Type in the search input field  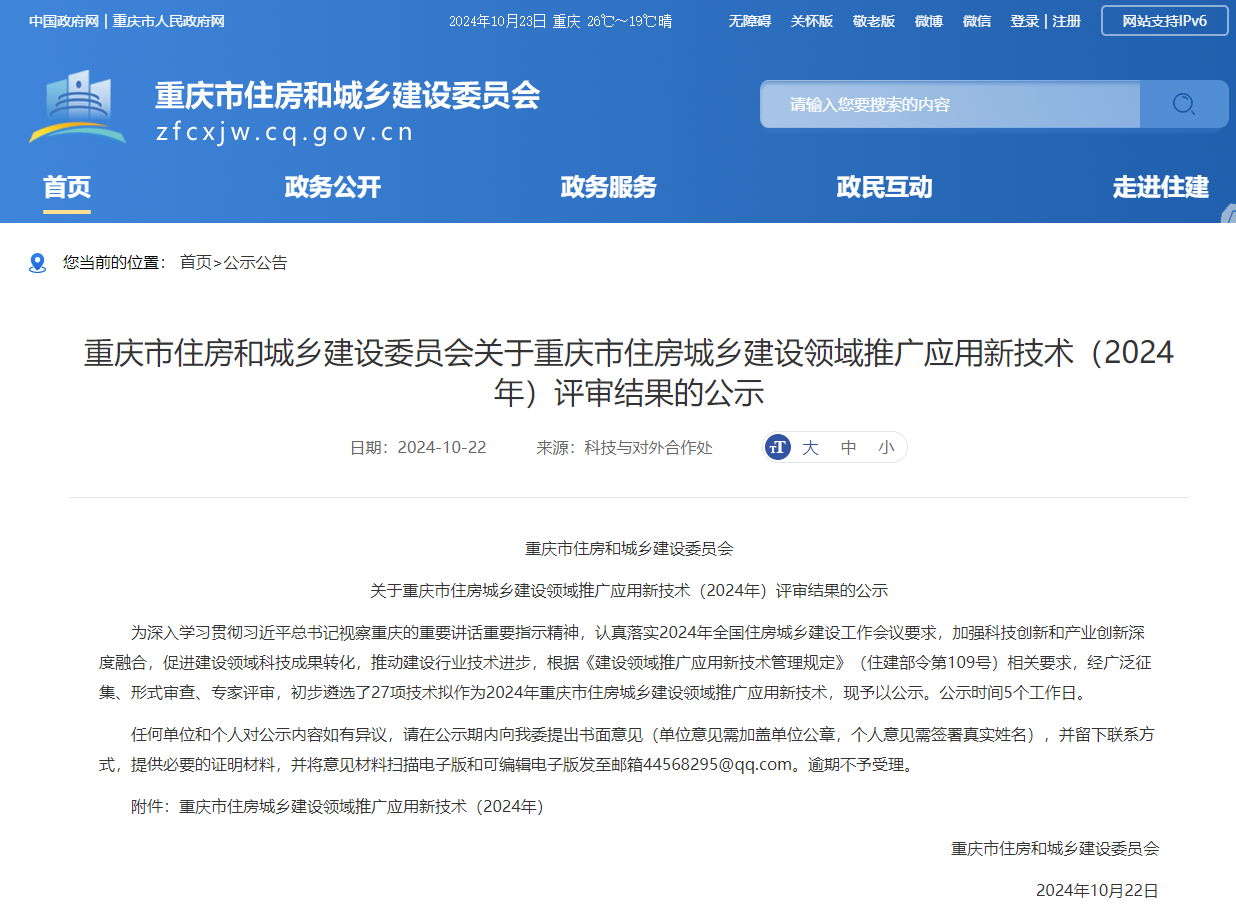(950, 104)
